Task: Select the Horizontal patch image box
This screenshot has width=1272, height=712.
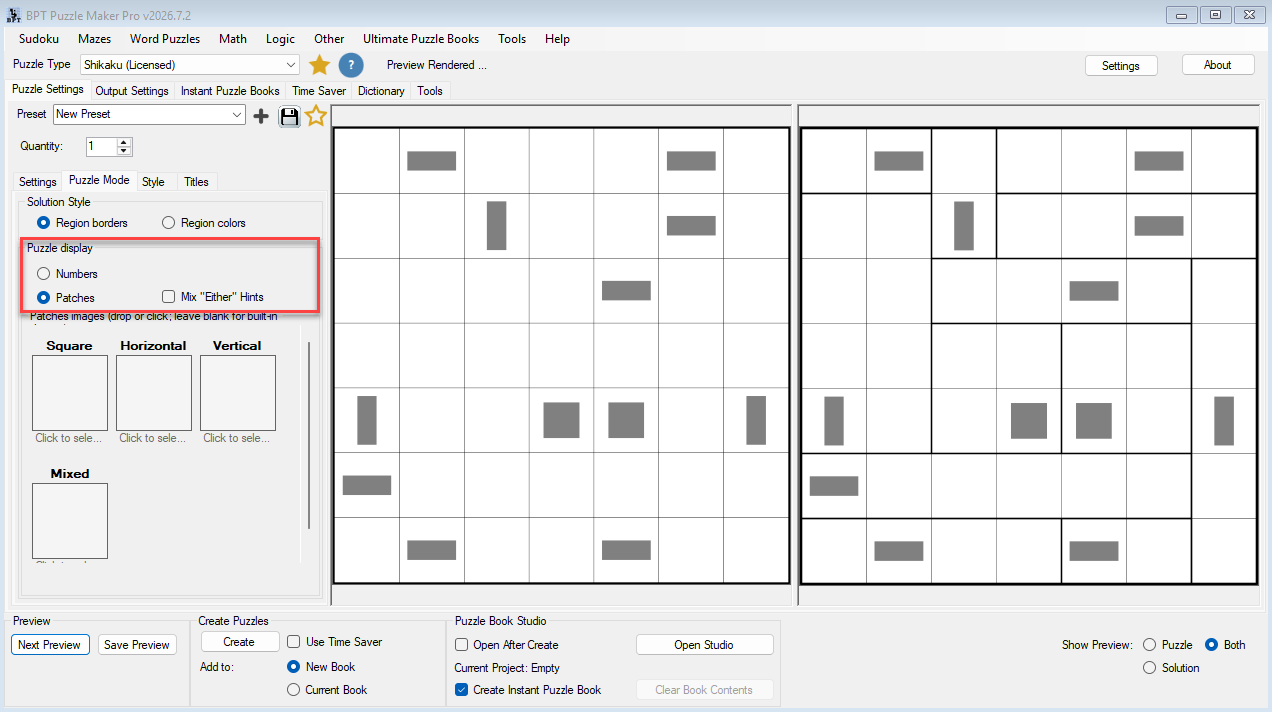Action: (154, 393)
